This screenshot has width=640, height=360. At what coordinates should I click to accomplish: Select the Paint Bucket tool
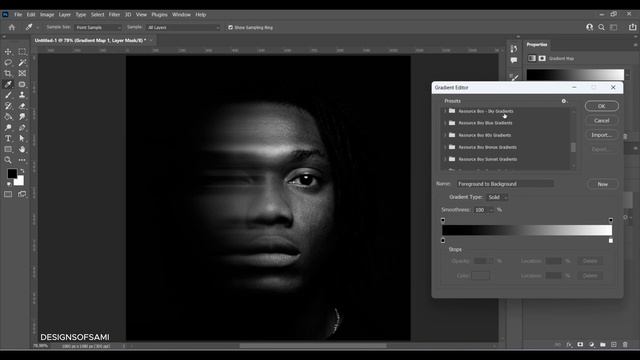tap(8, 117)
